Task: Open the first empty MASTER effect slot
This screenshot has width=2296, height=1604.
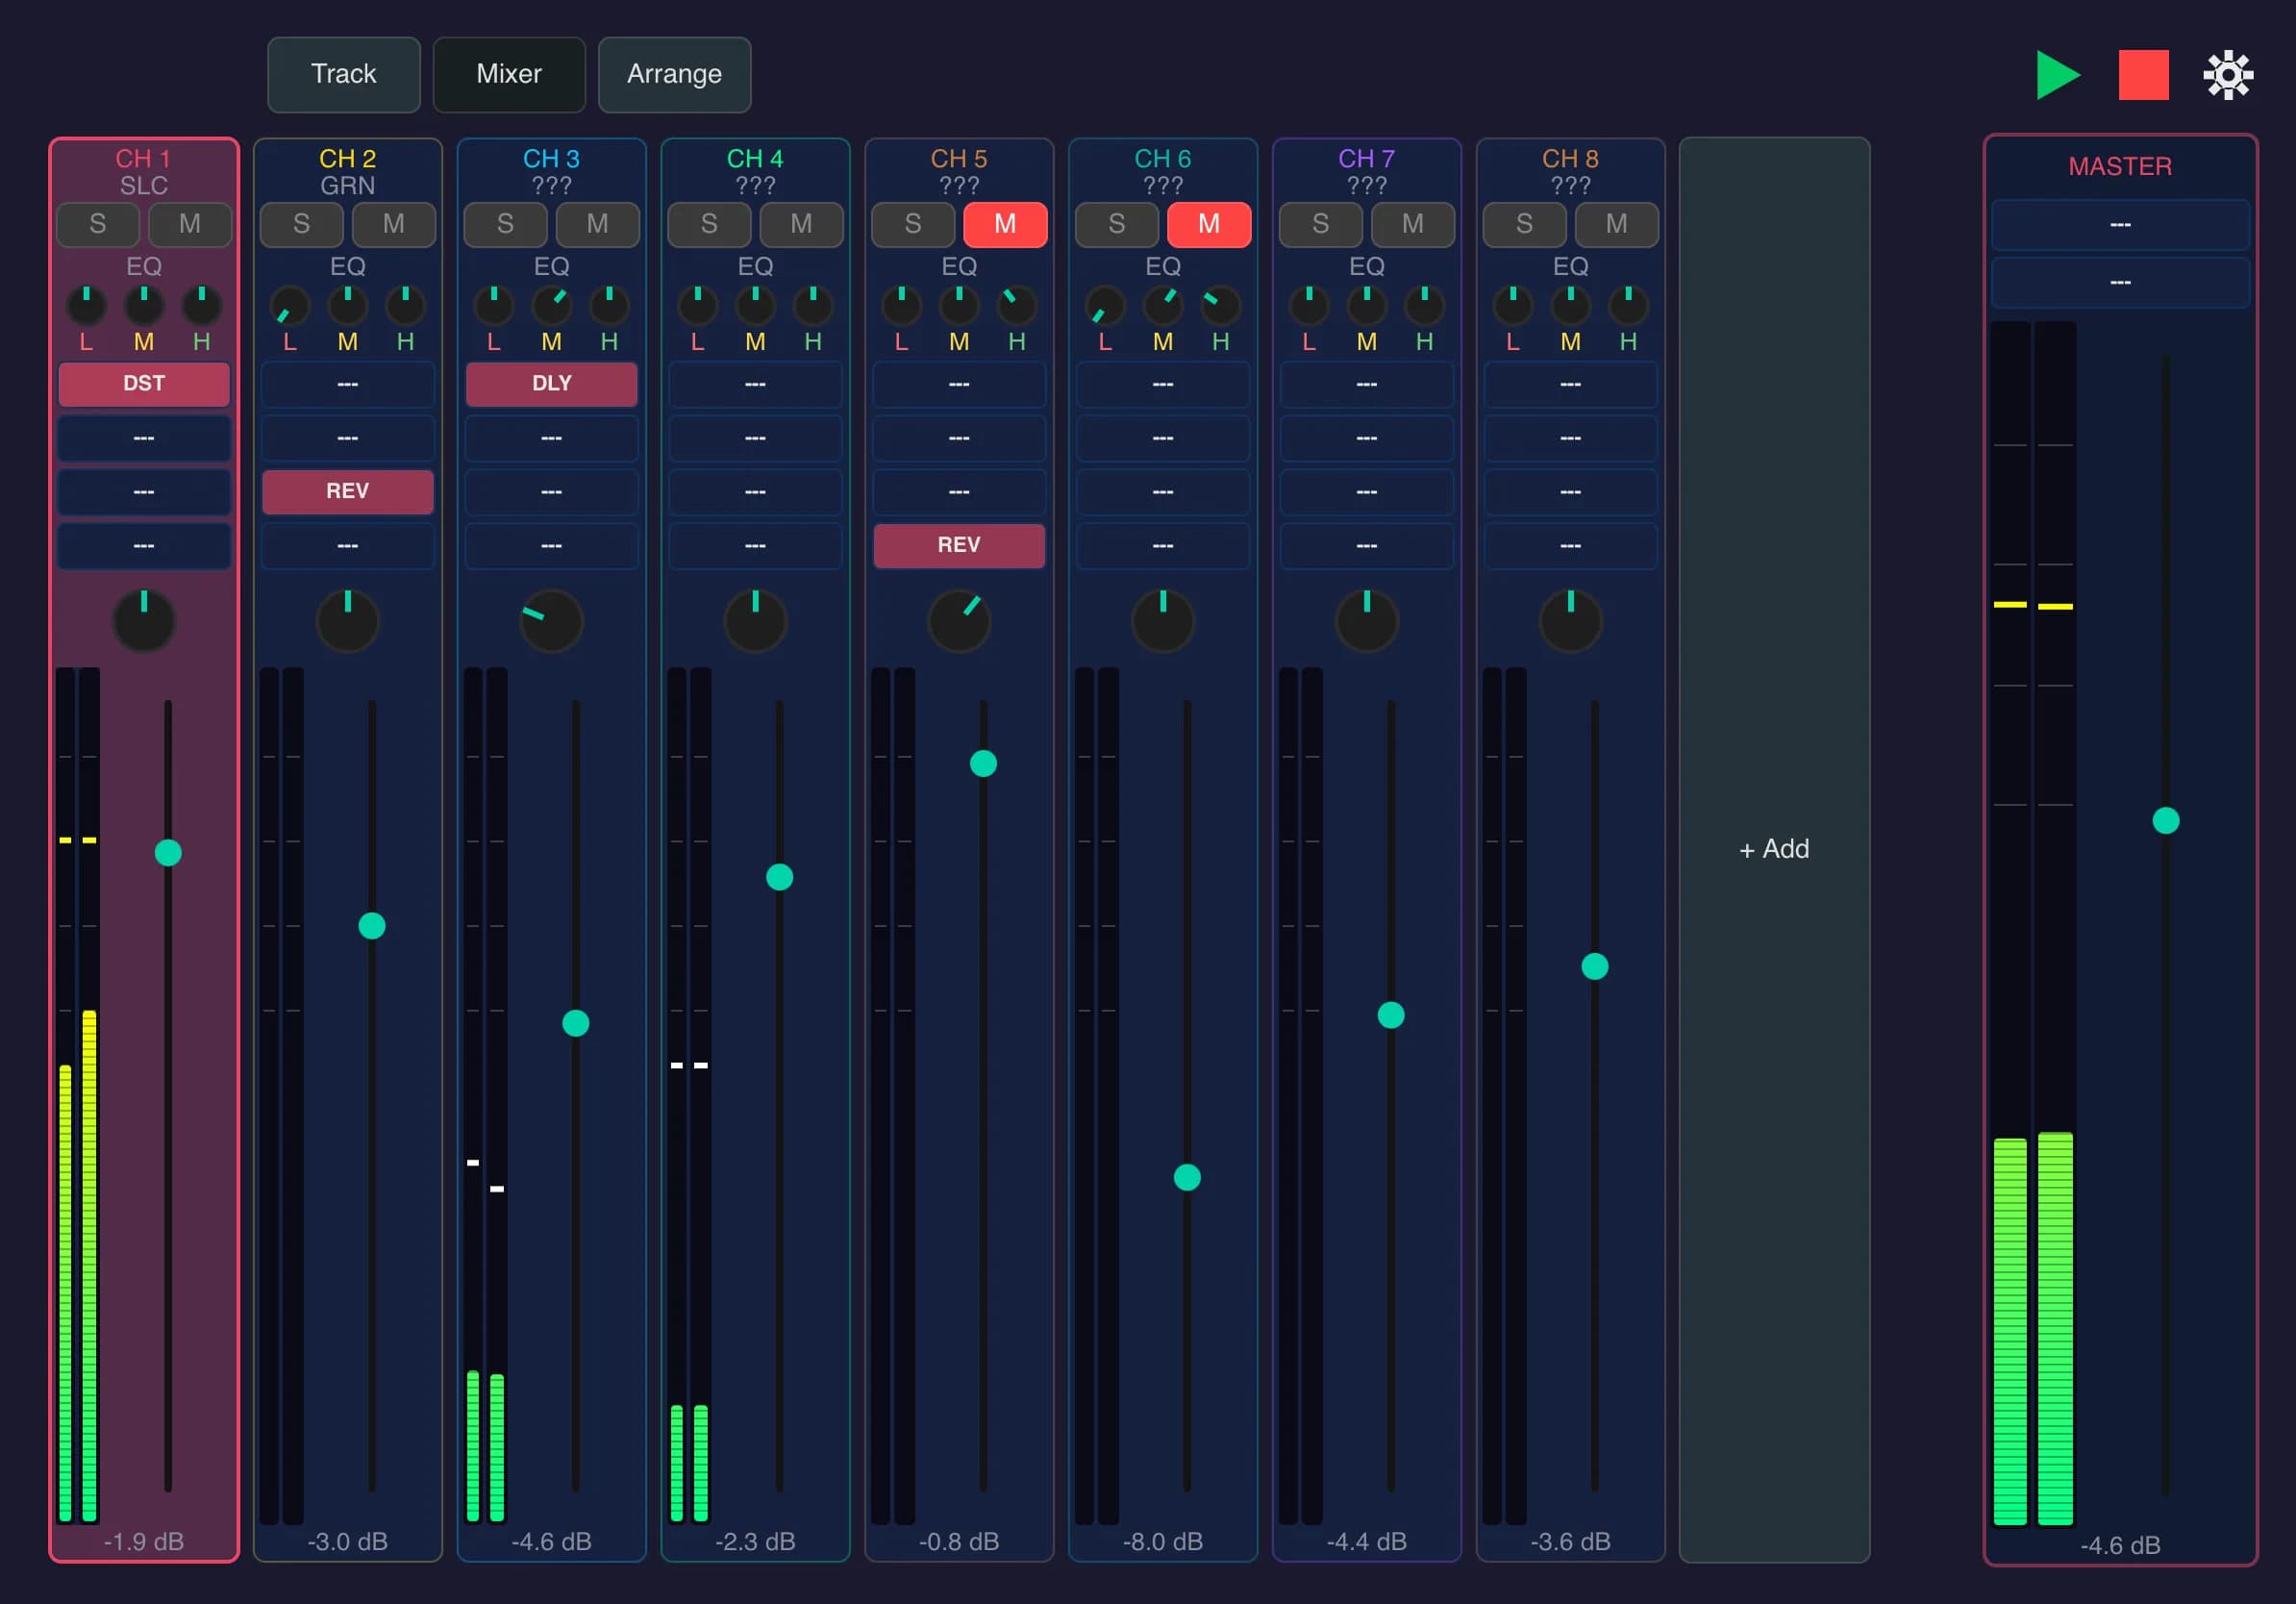Action: pos(2119,225)
